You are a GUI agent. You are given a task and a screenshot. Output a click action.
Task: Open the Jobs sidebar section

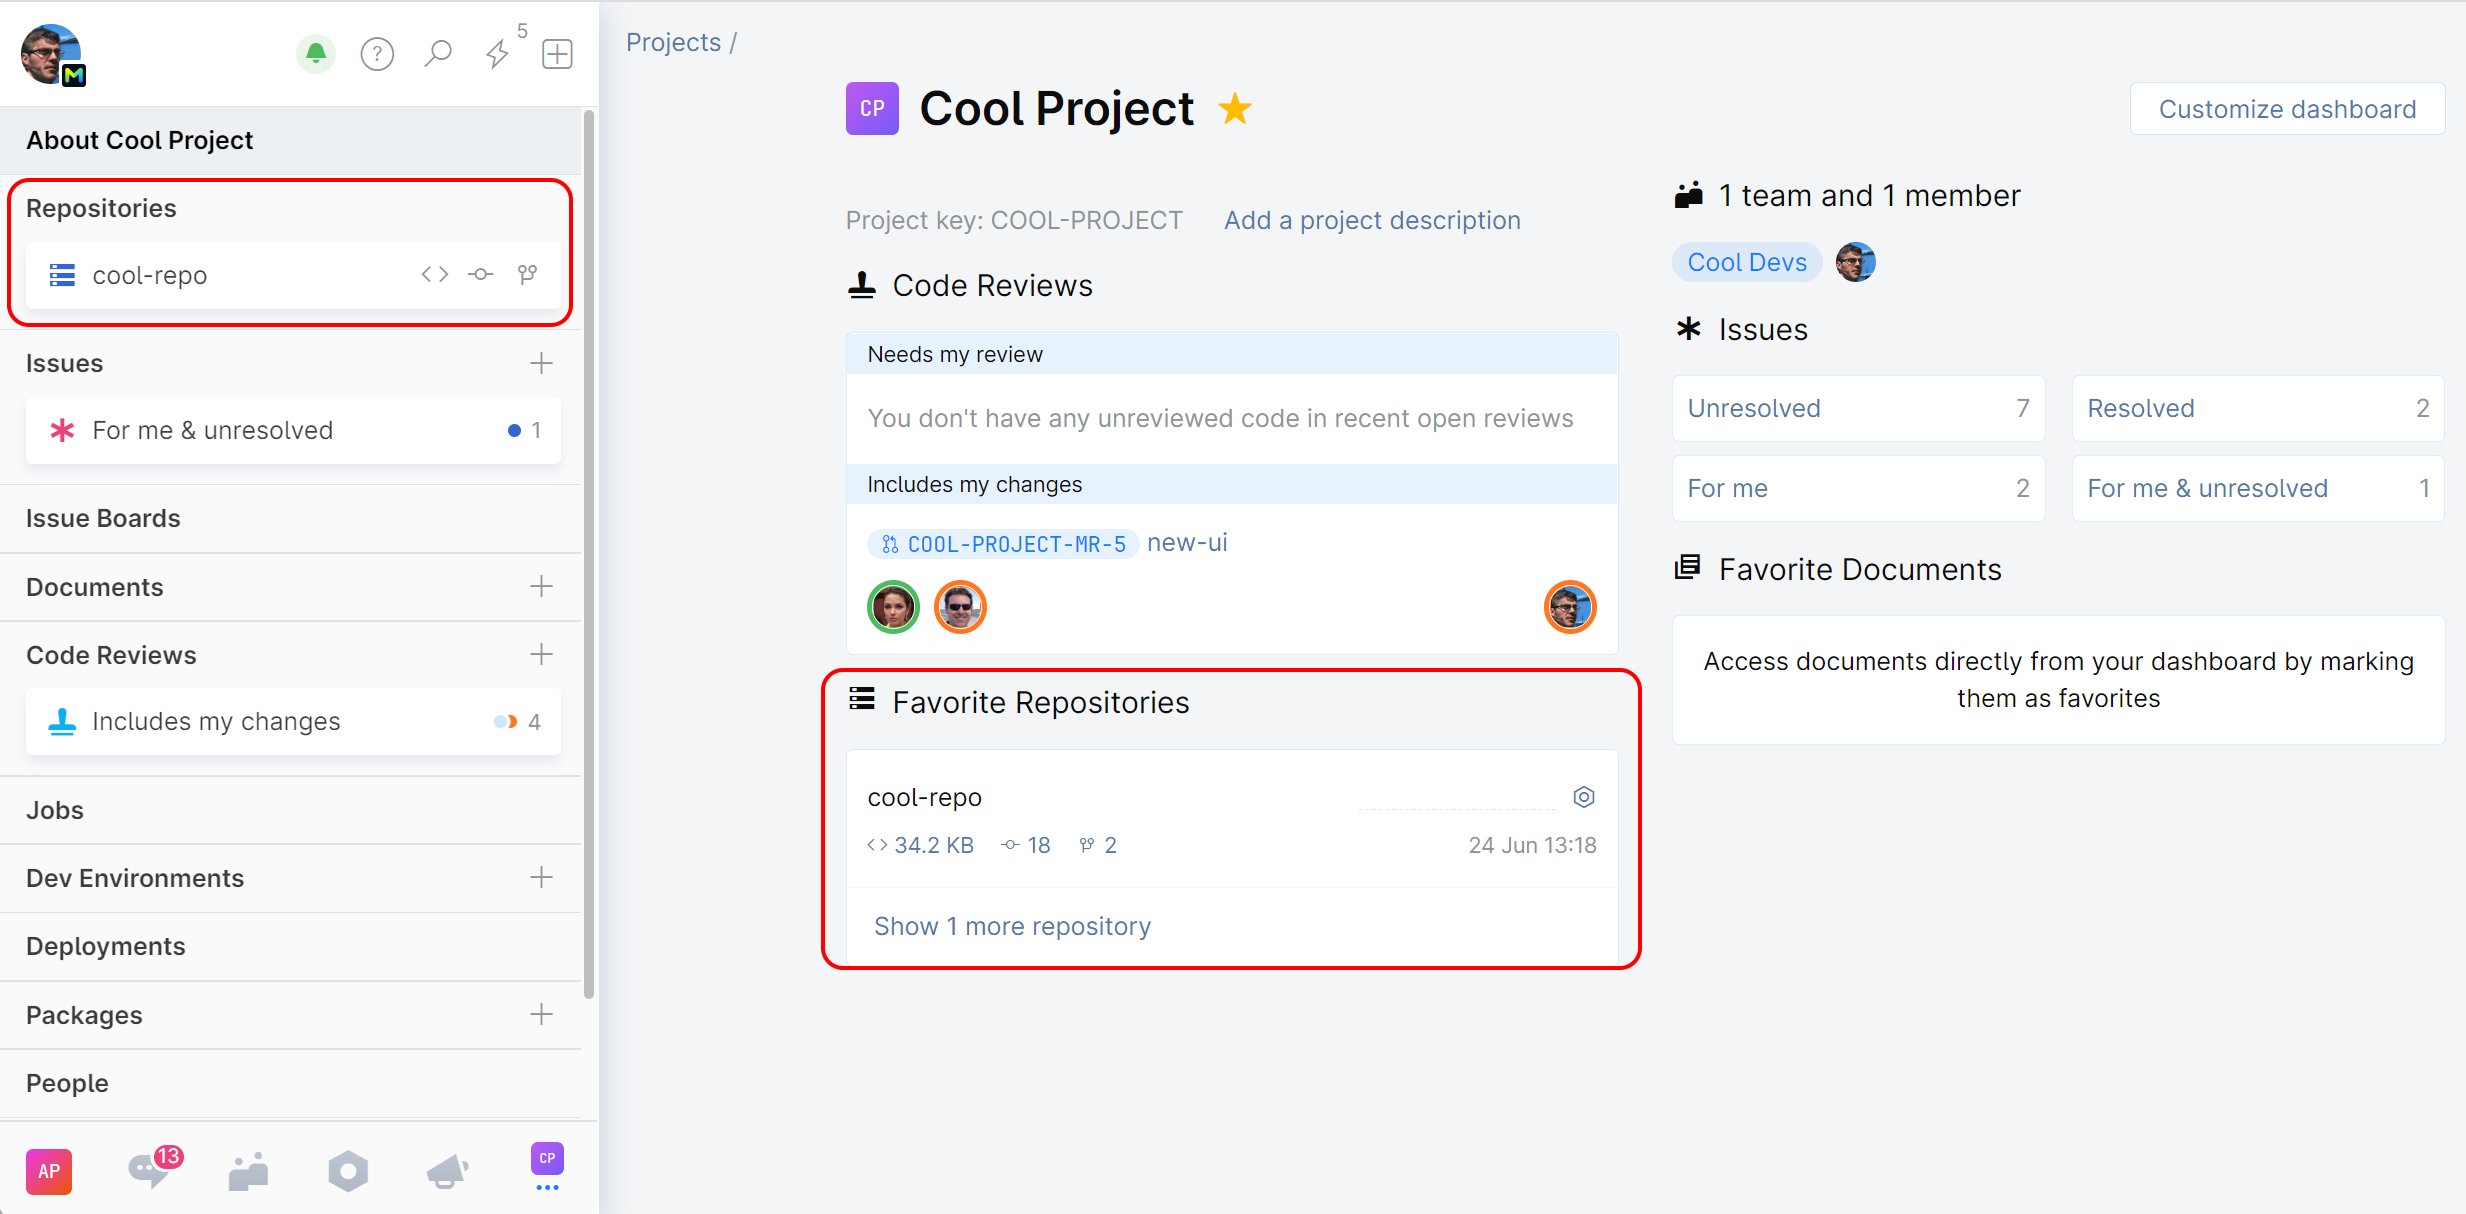pyautogui.click(x=55, y=810)
